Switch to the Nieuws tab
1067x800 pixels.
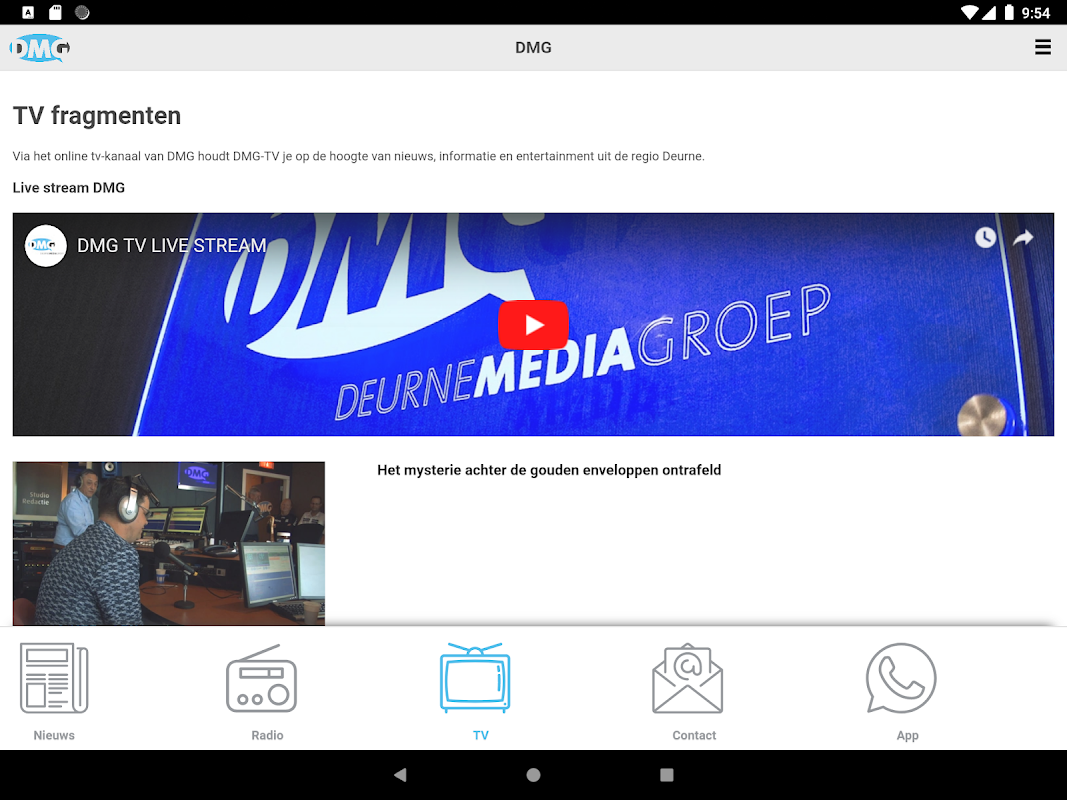click(54, 692)
